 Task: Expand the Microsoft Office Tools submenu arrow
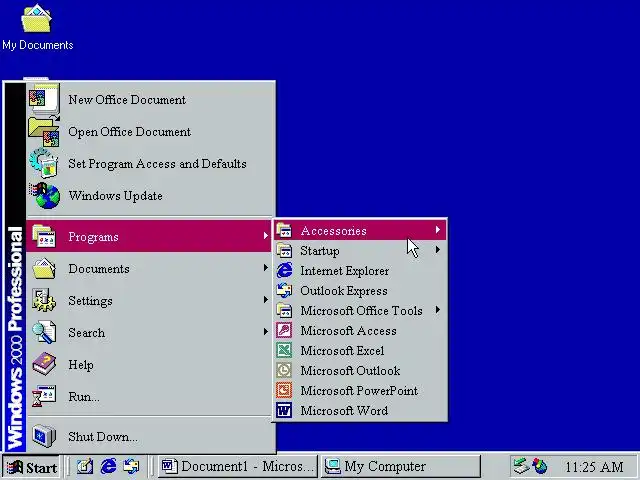pos(438,310)
